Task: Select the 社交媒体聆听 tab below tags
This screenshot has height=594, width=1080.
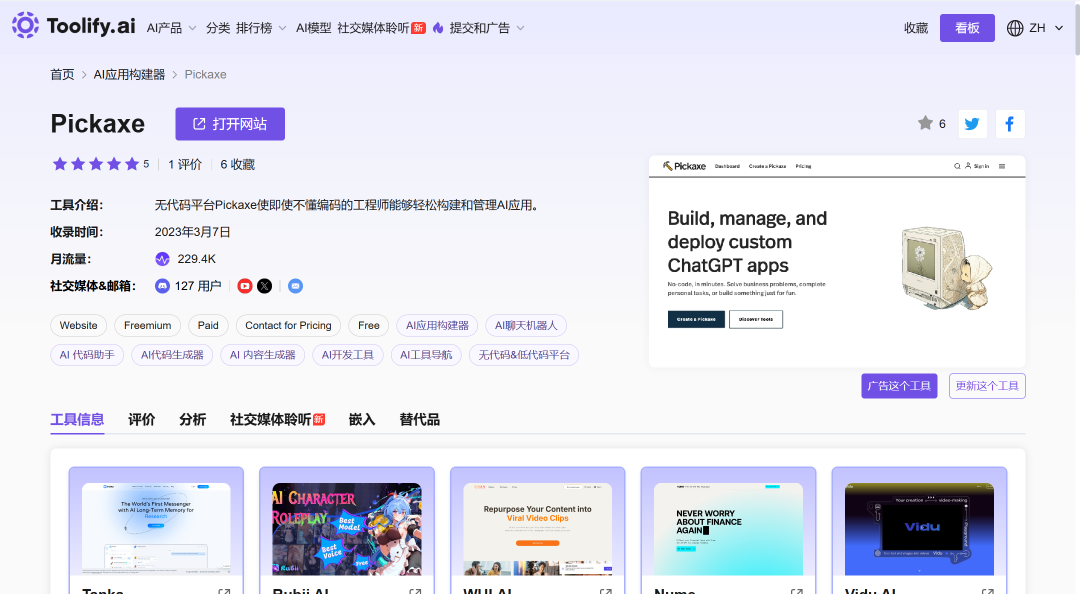Action: [277, 420]
